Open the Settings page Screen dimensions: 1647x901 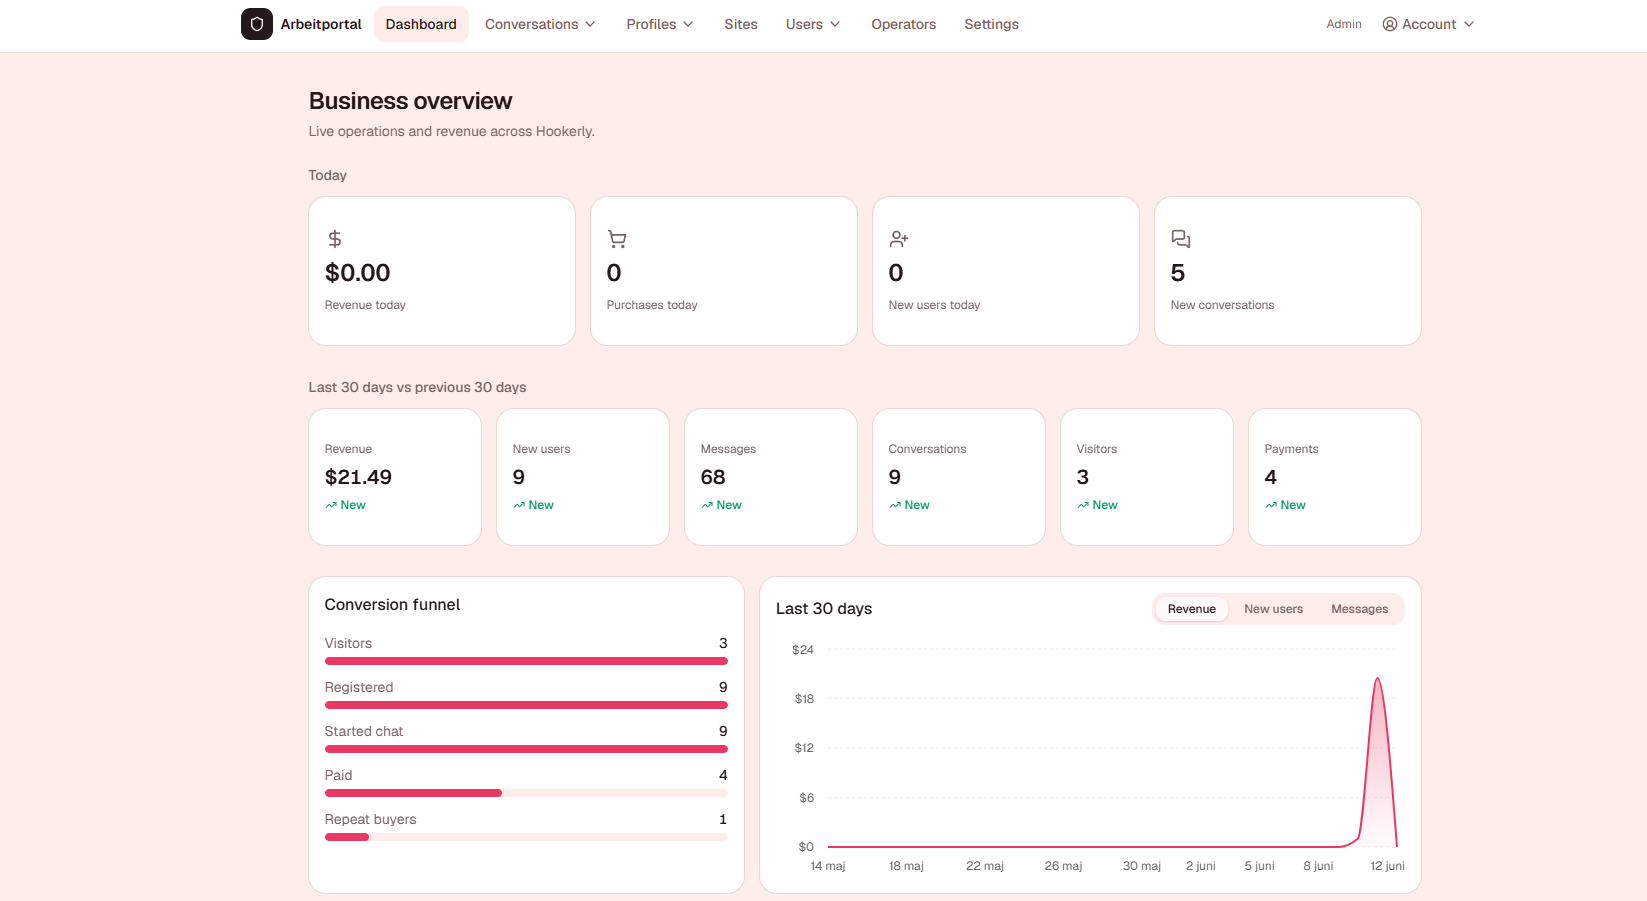click(x=991, y=24)
